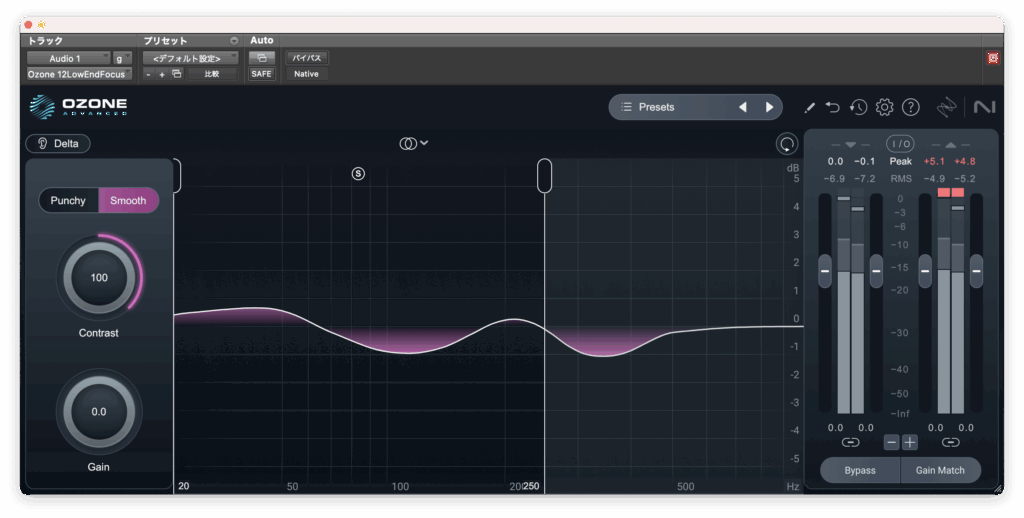
Task: Click the Gain Match button
Action: coord(940,470)
